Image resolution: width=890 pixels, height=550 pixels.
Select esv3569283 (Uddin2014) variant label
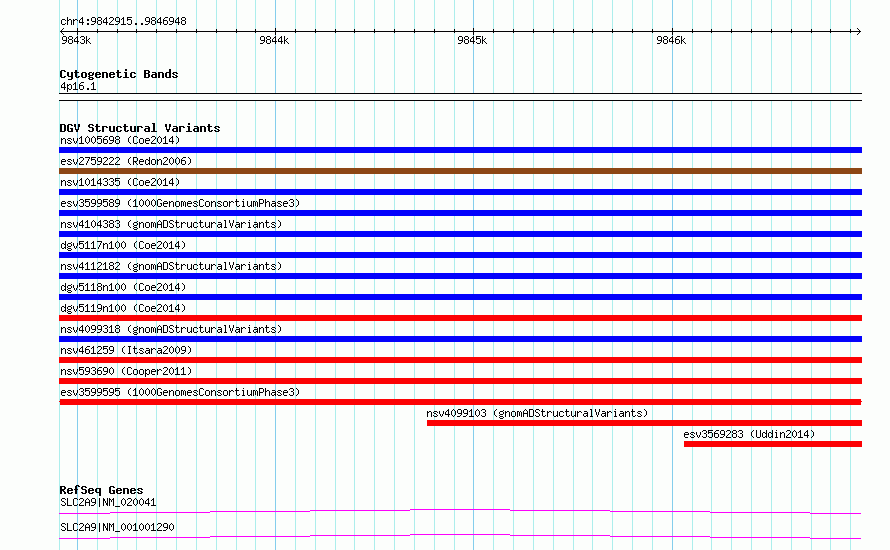pyautogui.click(x=749, y=434)
